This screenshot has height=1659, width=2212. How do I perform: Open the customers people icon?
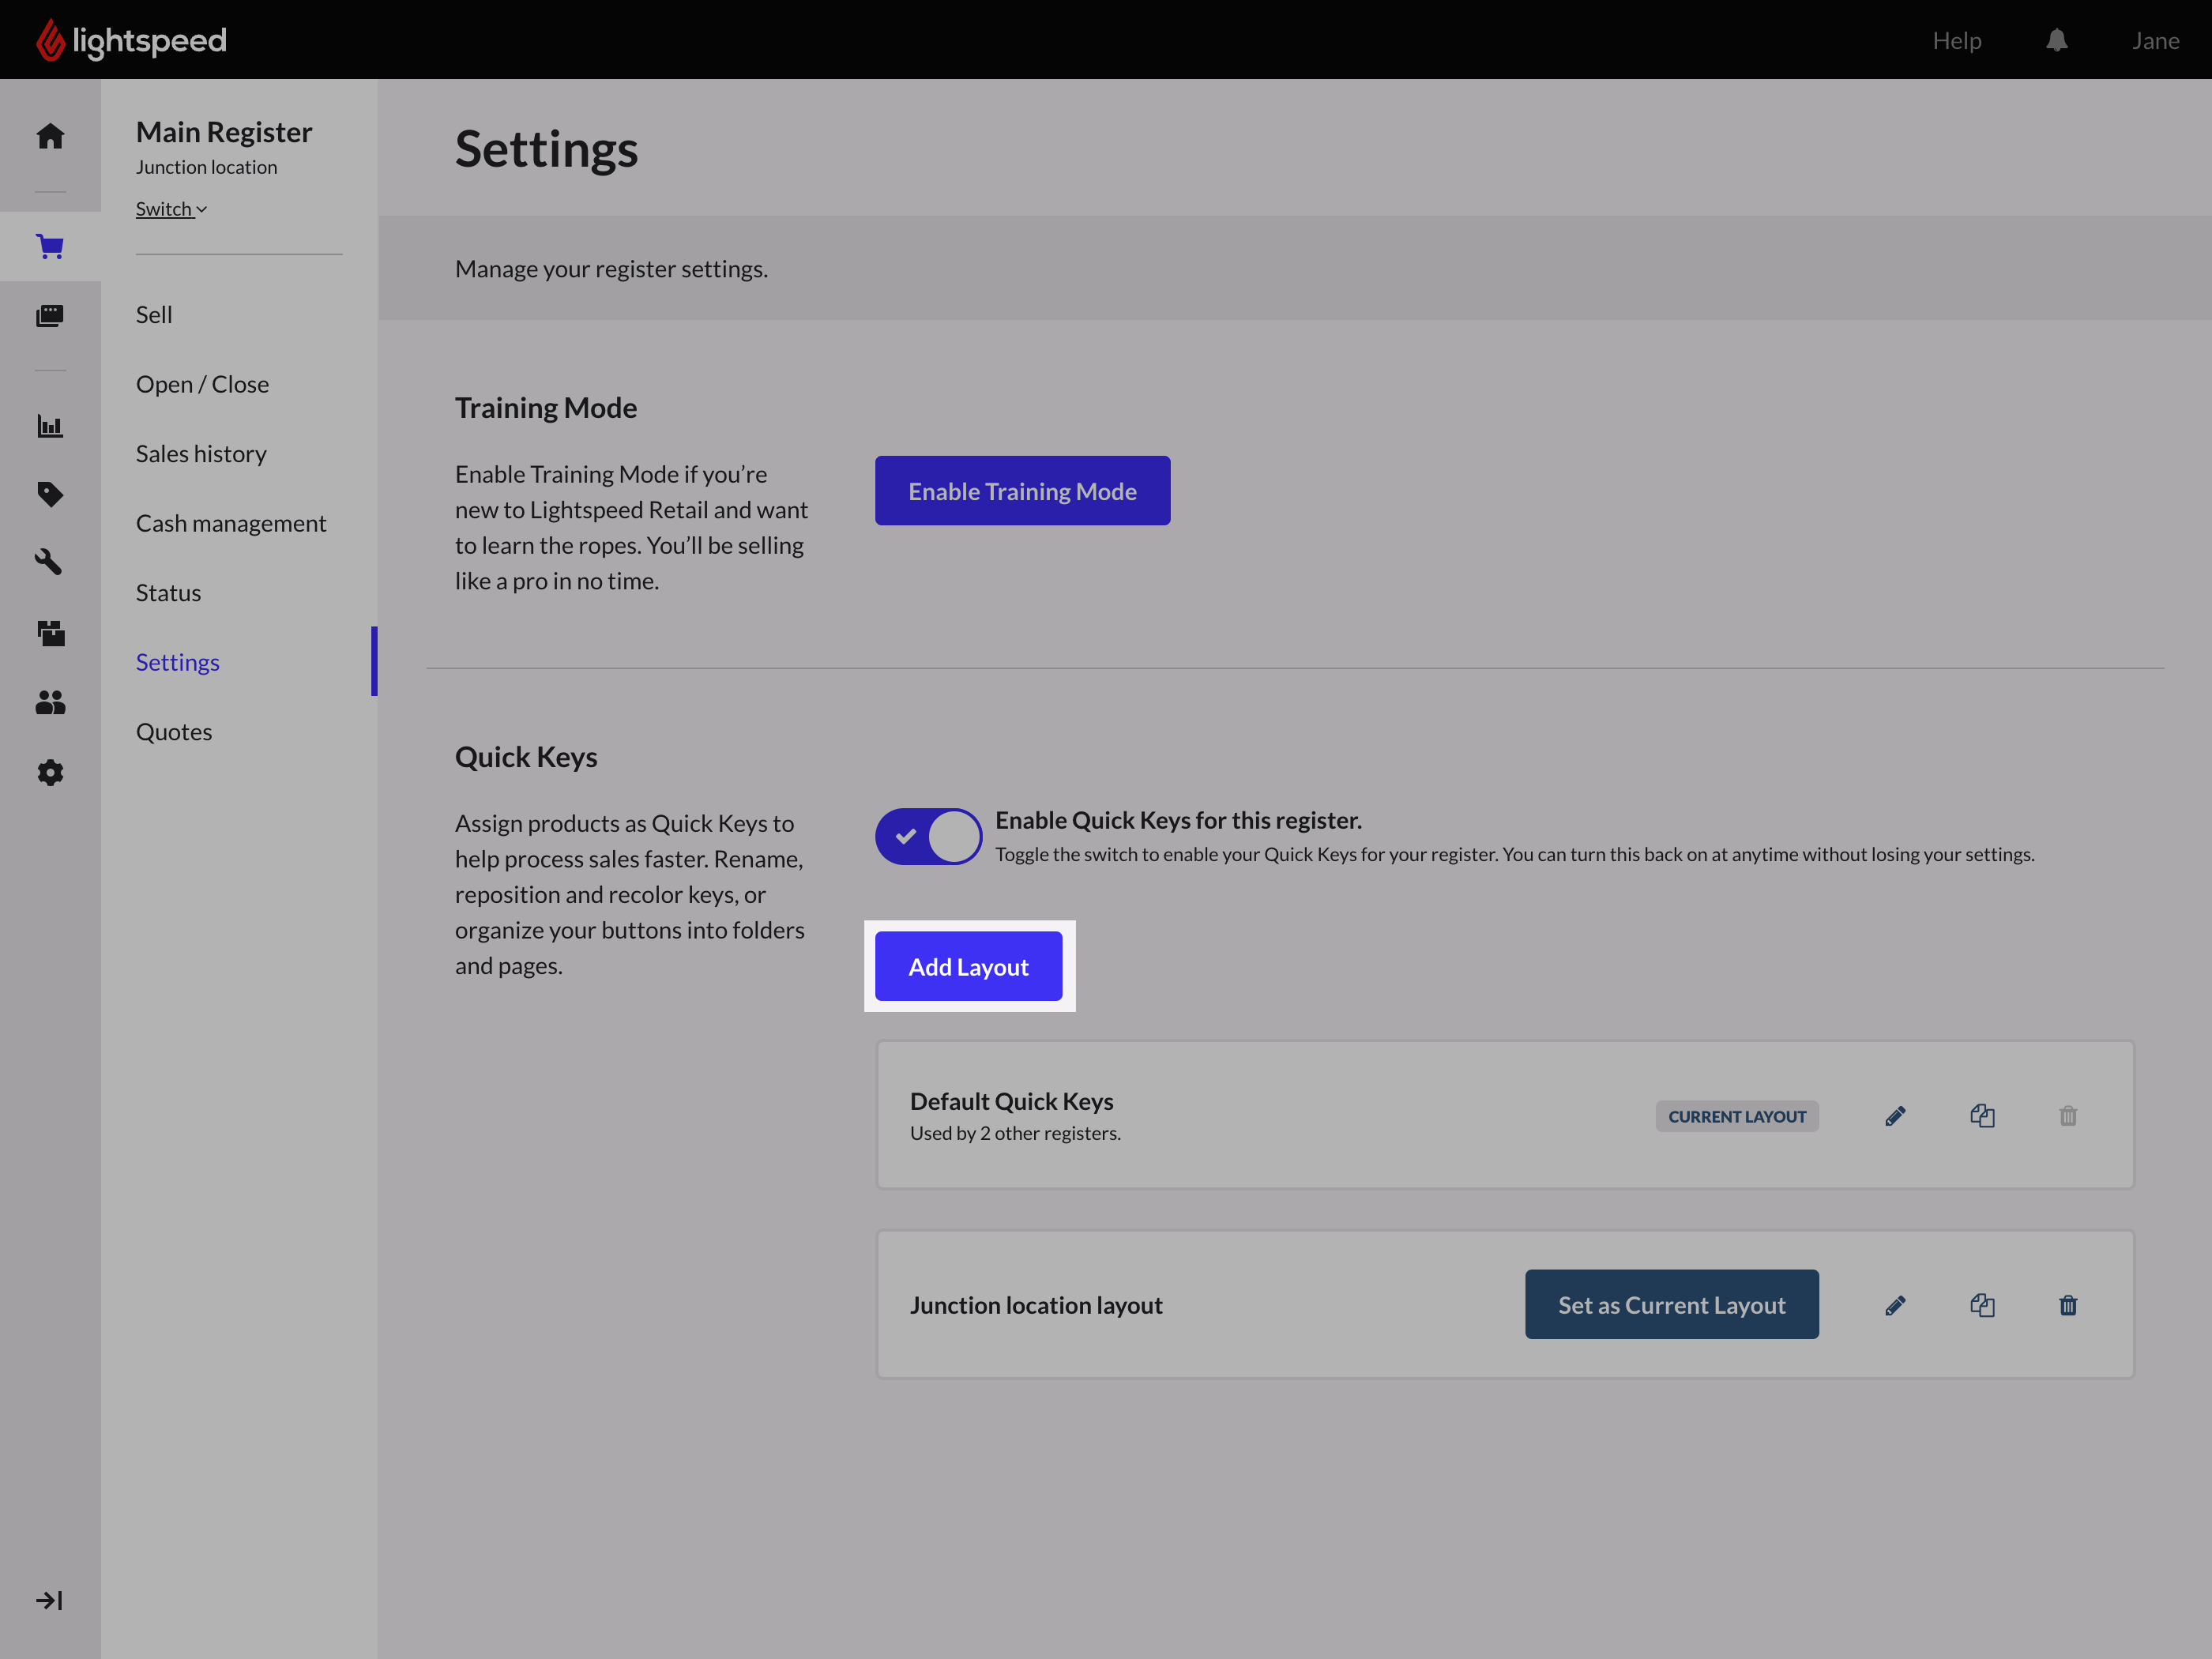pos(50,703)
